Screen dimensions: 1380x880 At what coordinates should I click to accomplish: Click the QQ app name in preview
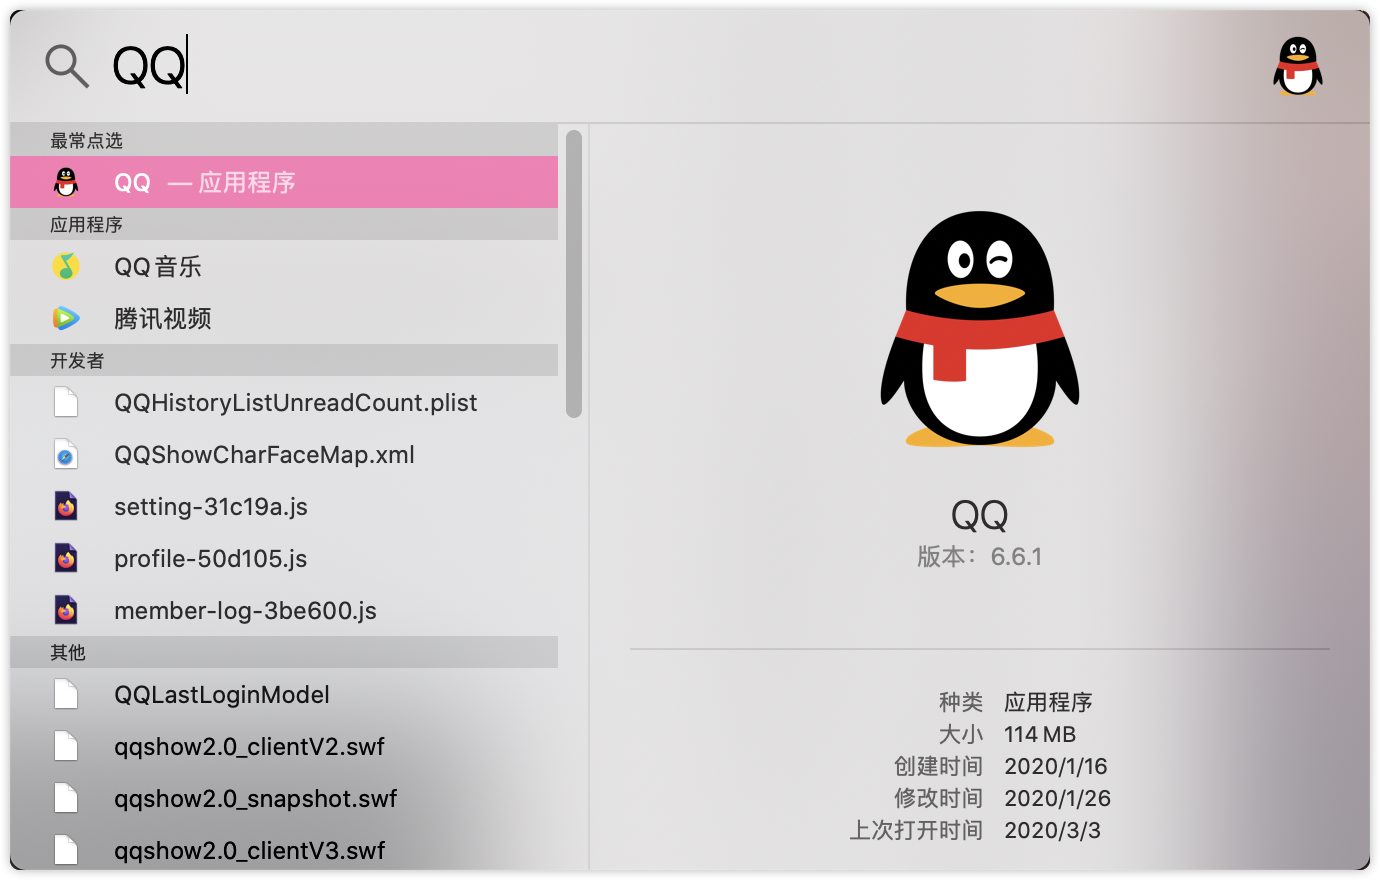tap(980, 515)
